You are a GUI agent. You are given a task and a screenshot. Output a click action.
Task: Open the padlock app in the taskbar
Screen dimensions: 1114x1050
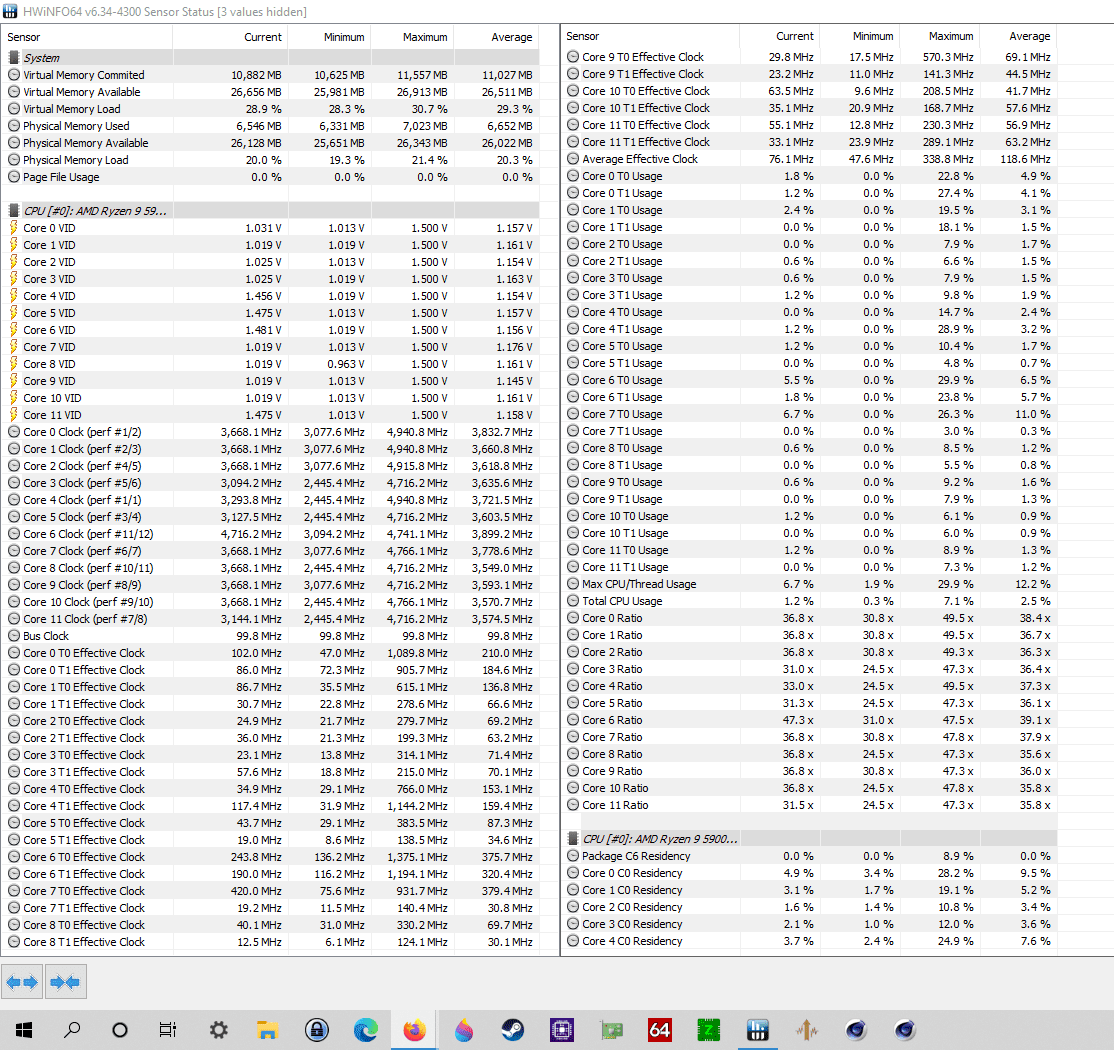317,1029
